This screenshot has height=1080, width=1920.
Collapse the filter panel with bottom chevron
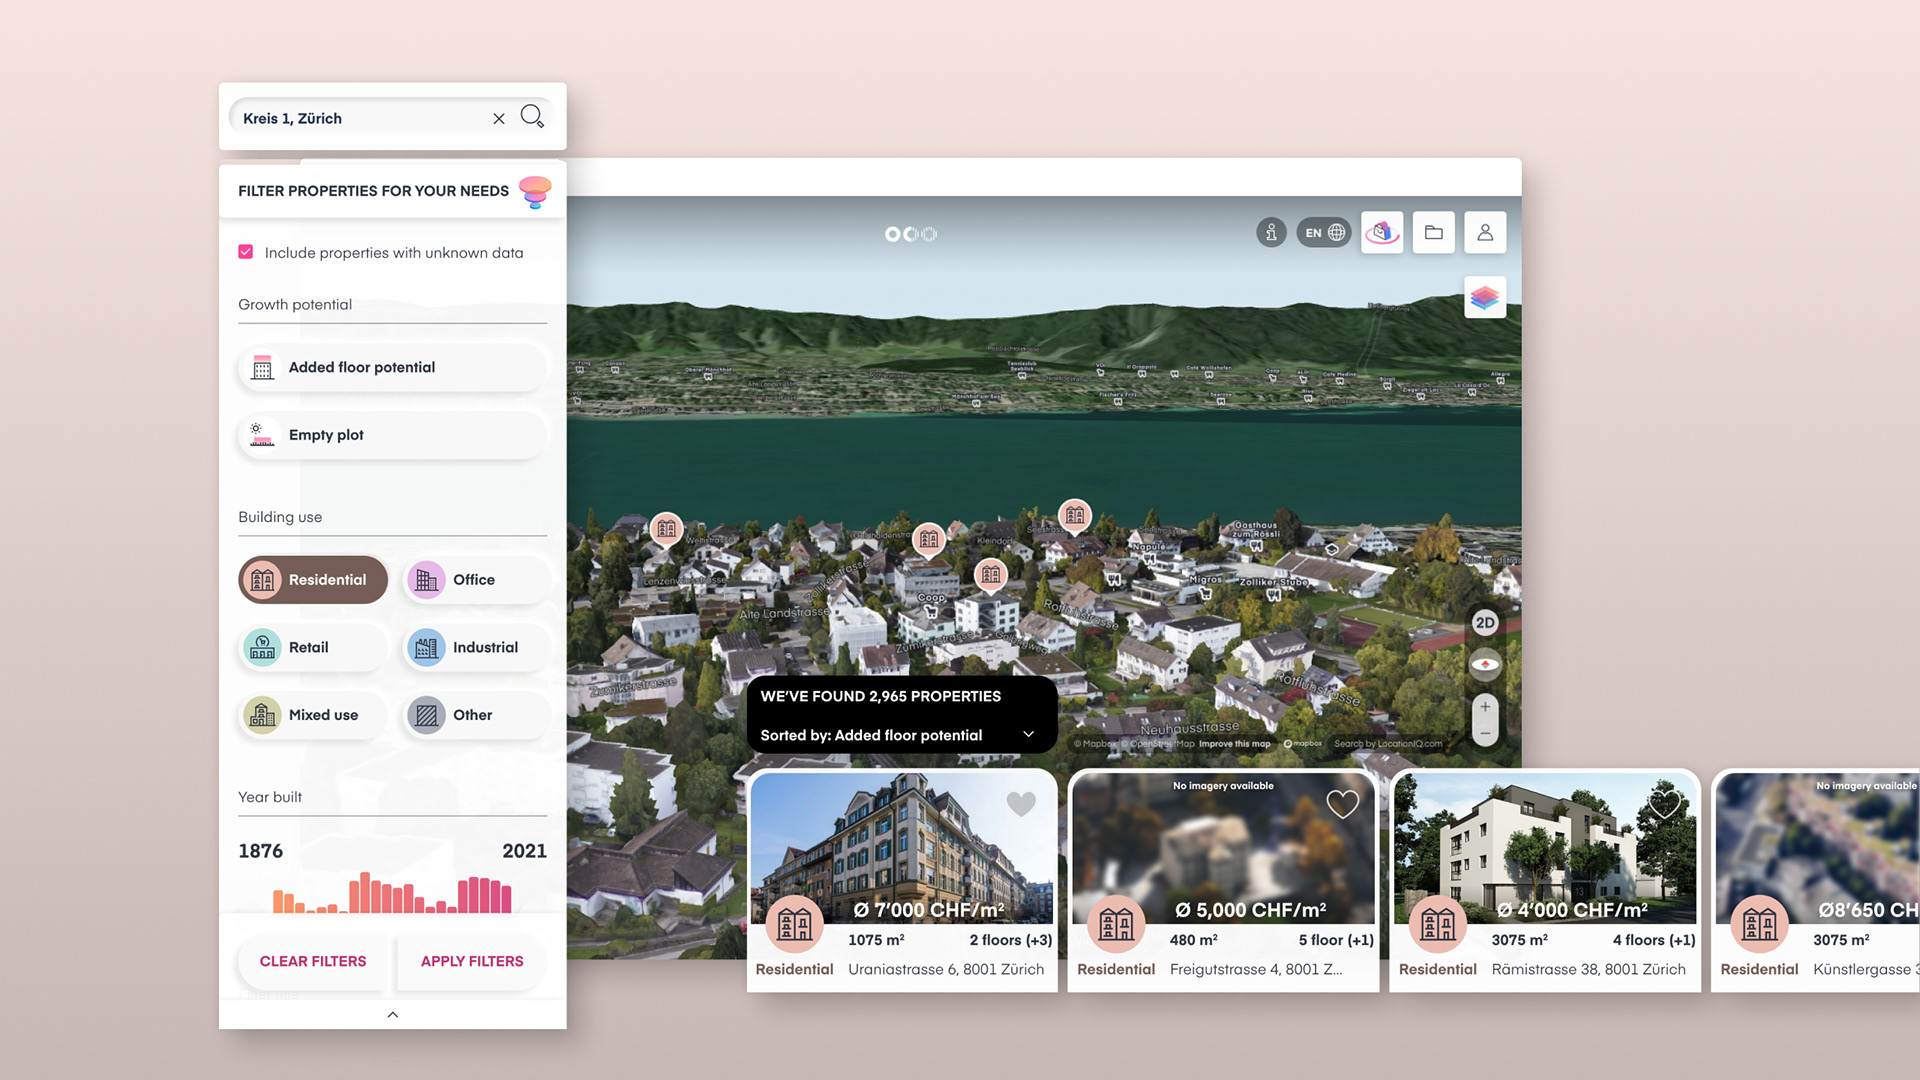point(392,1014)
